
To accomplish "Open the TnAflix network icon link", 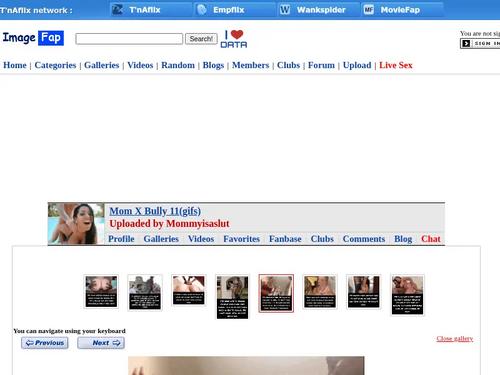I will (117, 10).
